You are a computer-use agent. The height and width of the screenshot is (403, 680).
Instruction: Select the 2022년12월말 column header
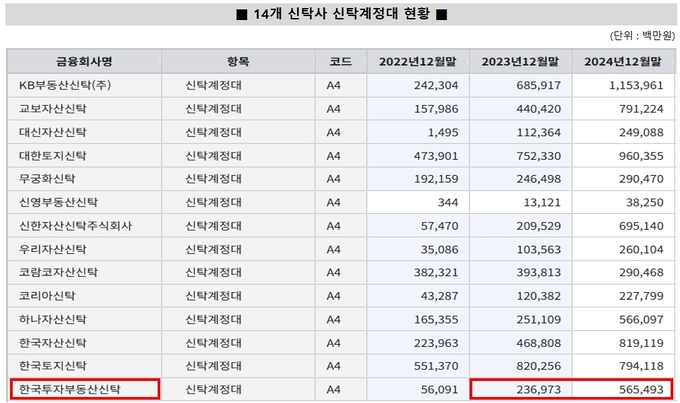(x=417, y=61)
